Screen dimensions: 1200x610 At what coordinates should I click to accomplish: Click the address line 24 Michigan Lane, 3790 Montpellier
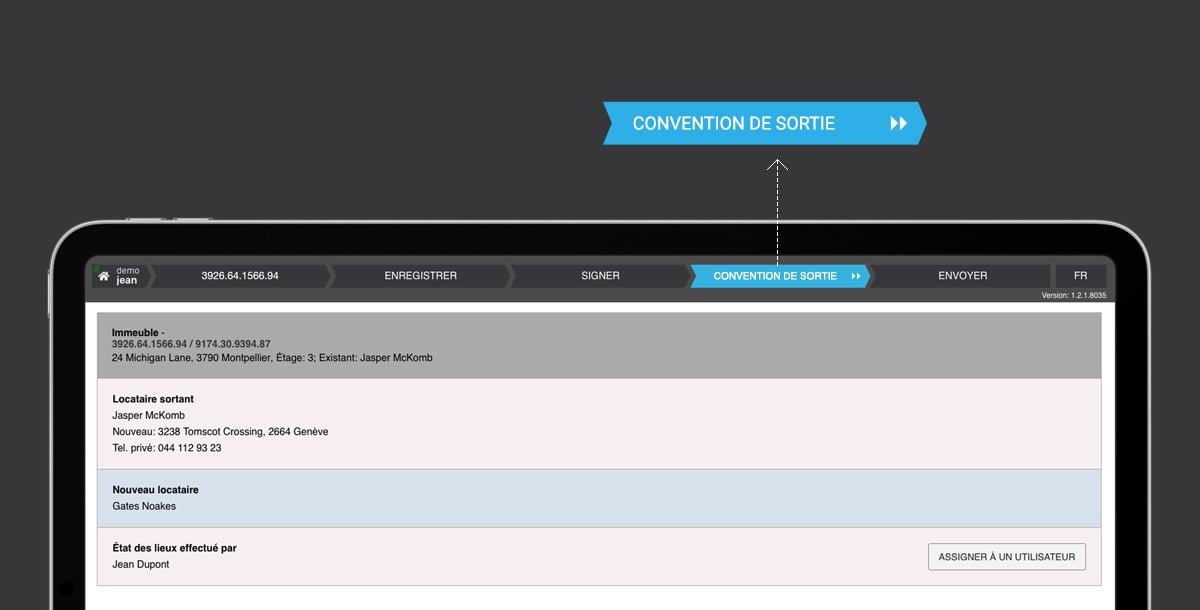(x=272, y=357)
